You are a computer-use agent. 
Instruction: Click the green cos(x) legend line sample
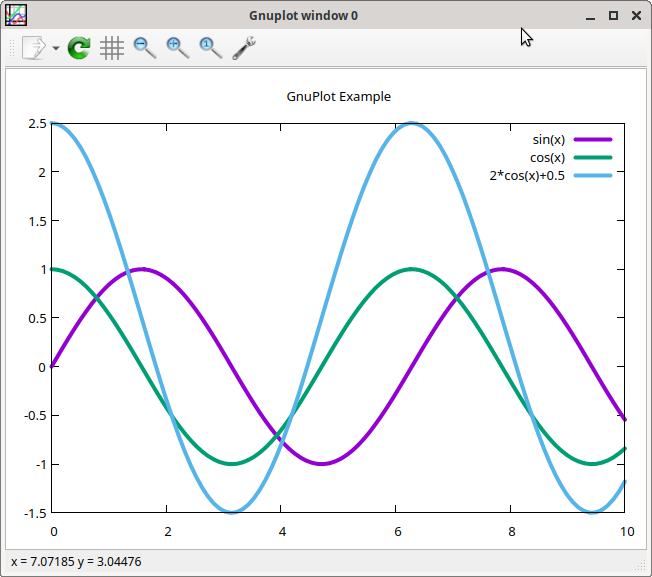pyautogui.click(x=593, y=158)
